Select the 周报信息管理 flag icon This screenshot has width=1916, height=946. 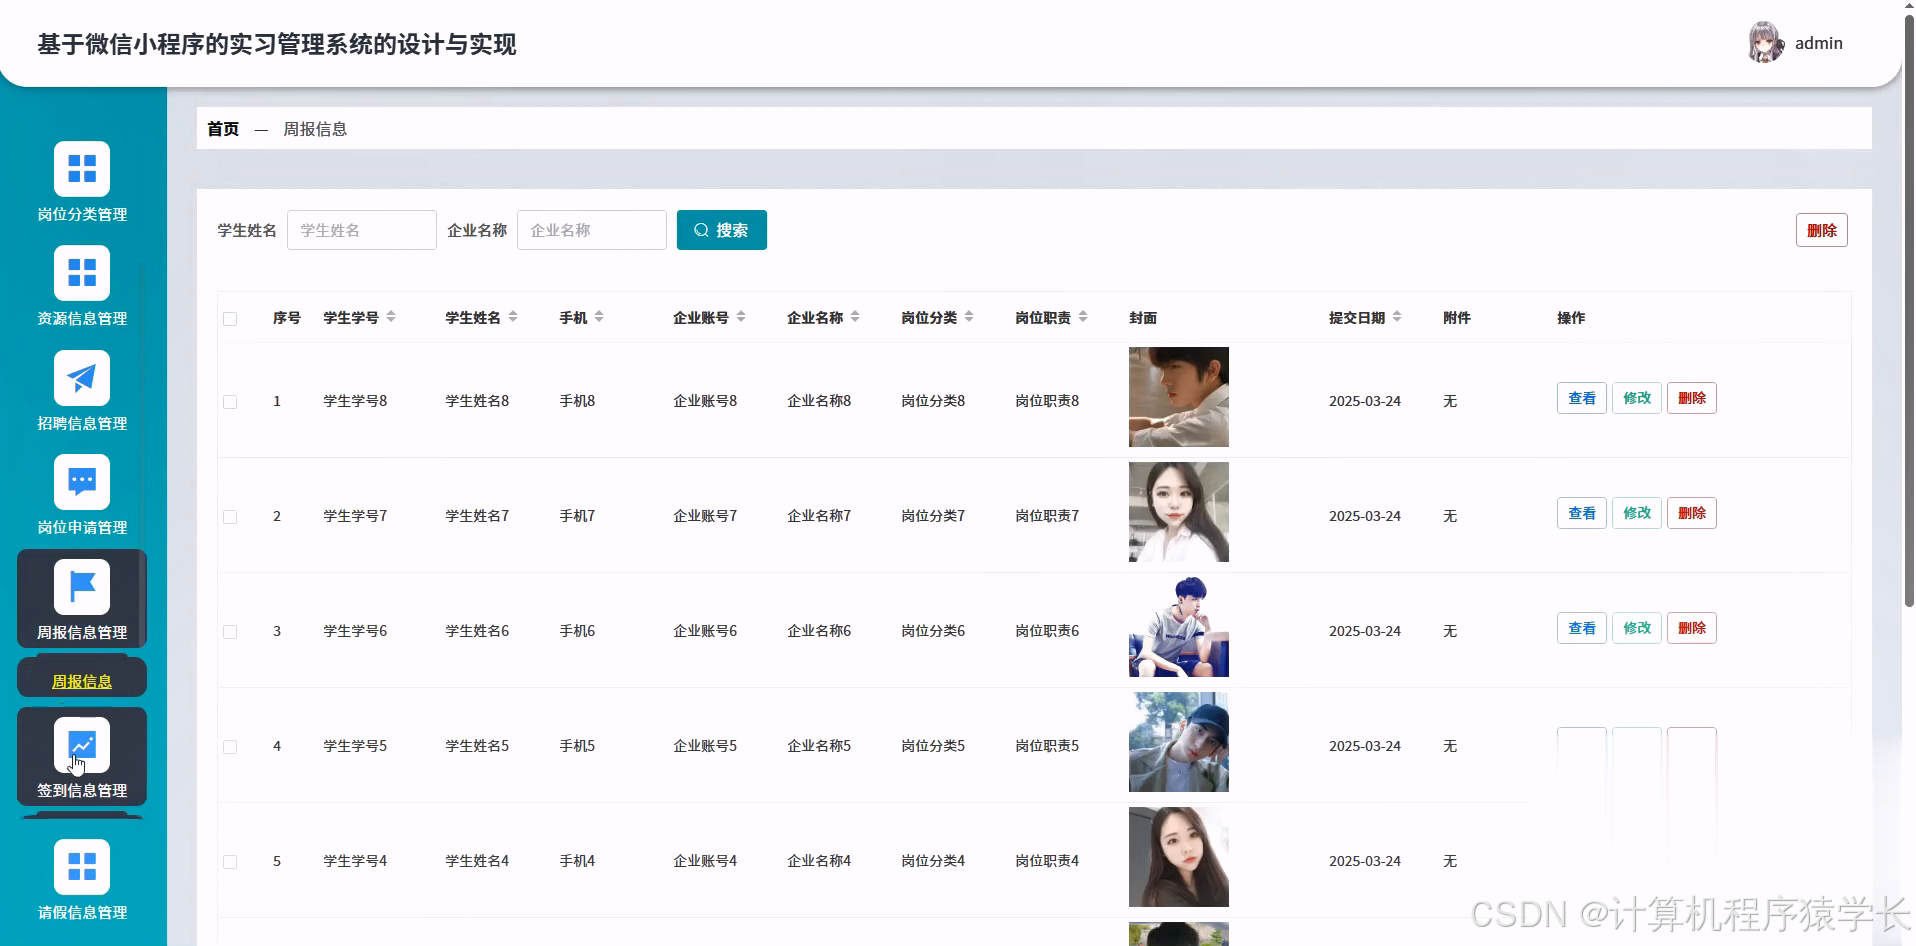coord(82,587)
